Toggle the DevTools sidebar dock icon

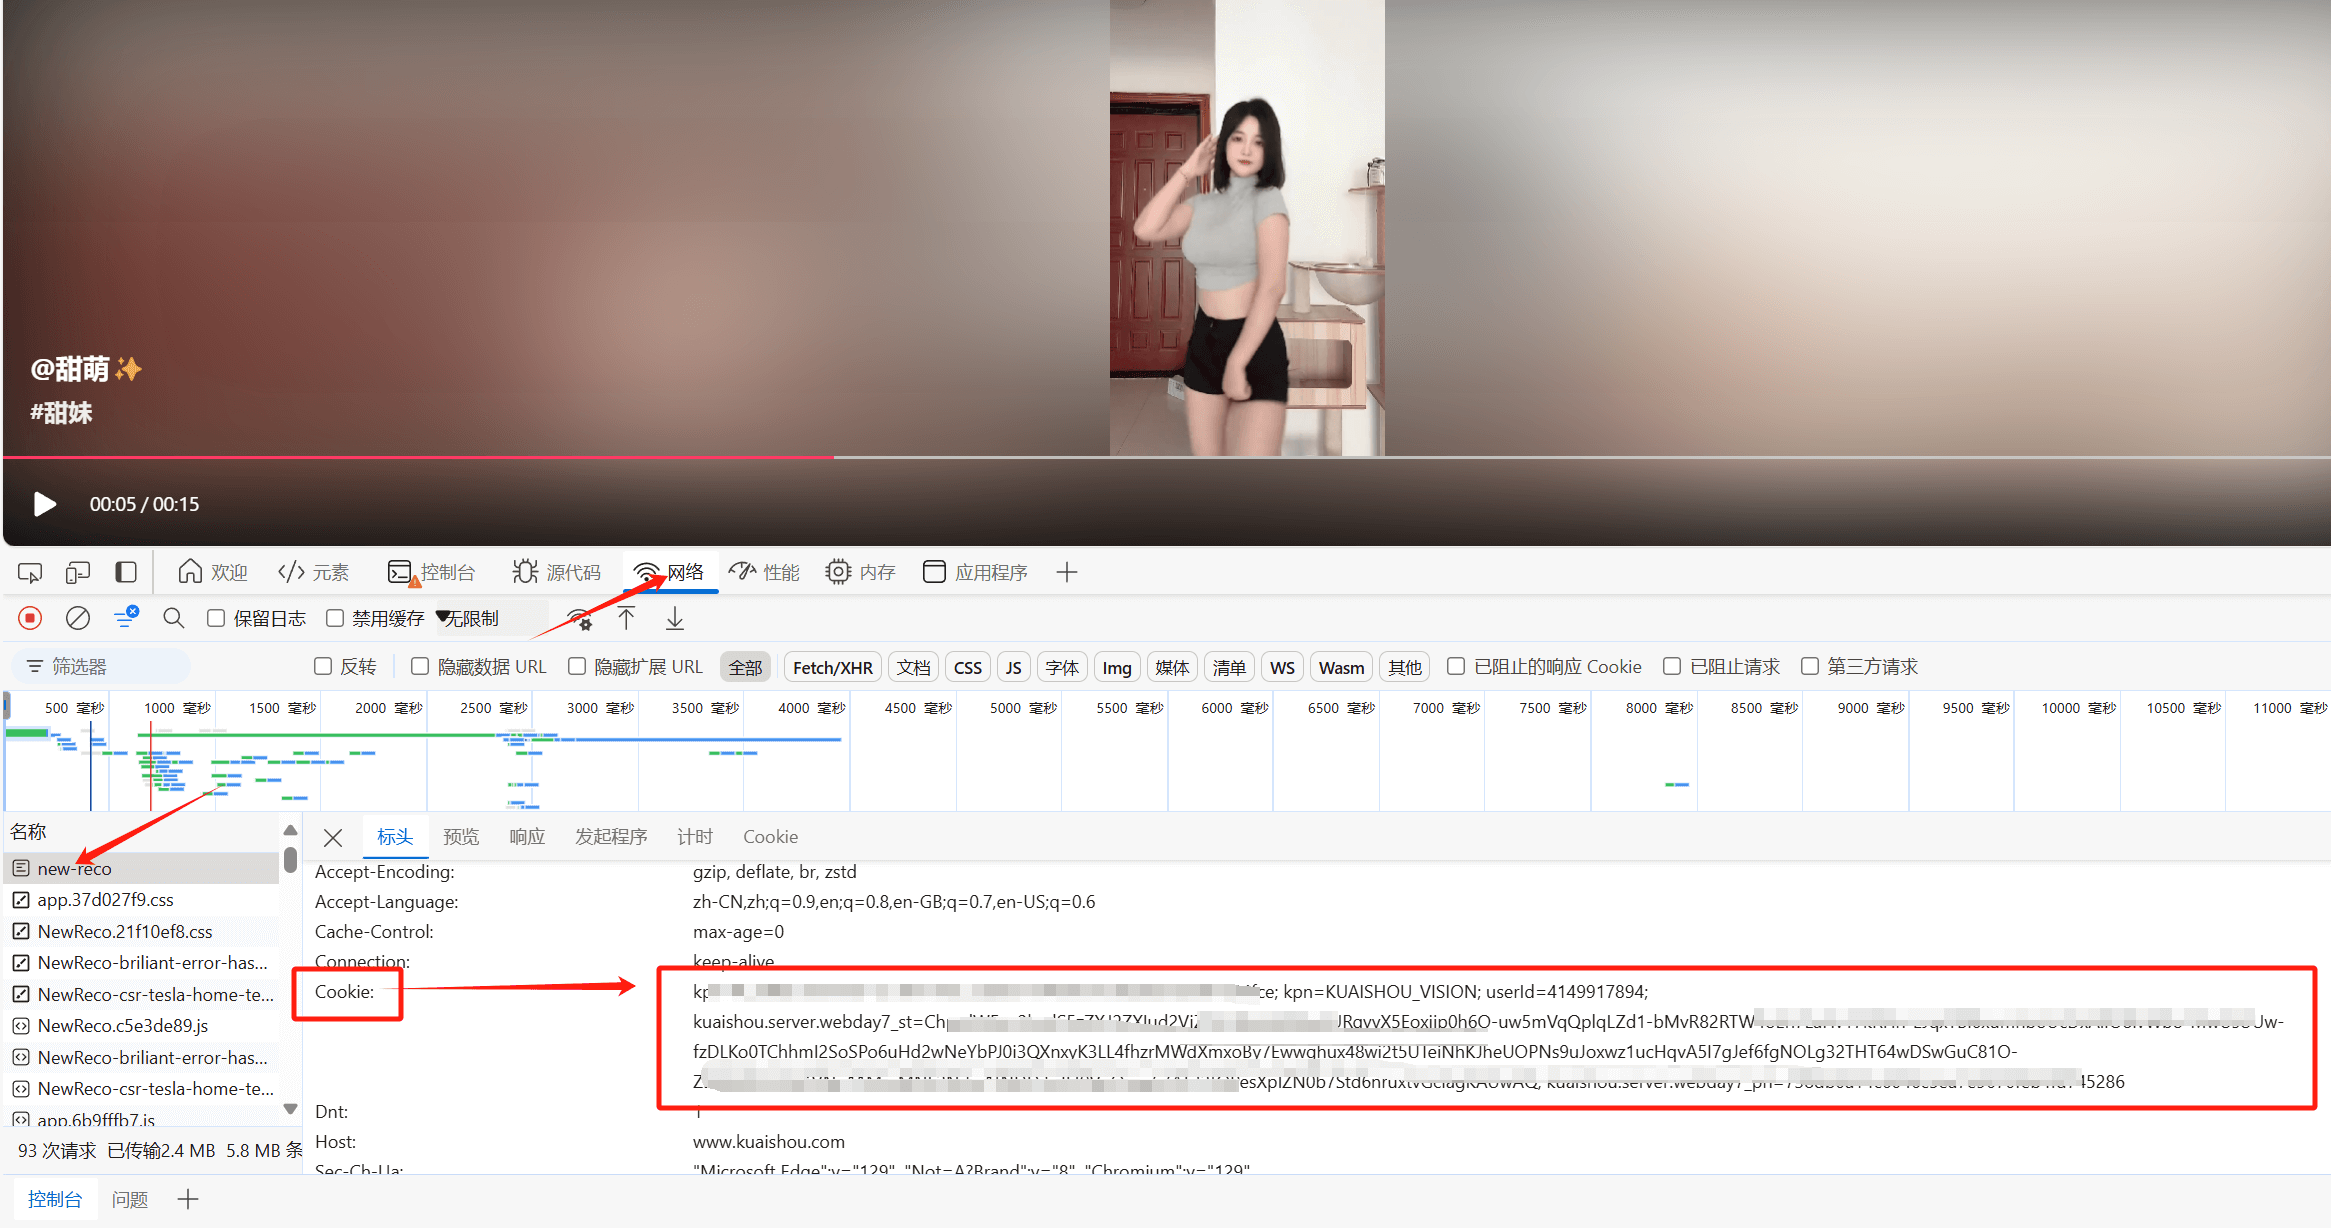tap(126, 572)
